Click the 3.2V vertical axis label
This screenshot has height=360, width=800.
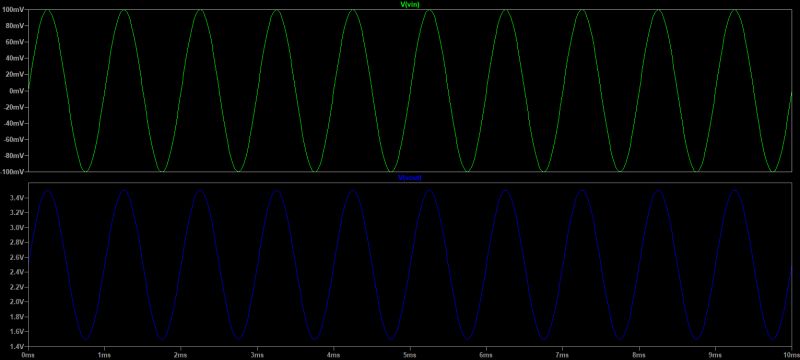click(17, 213)
